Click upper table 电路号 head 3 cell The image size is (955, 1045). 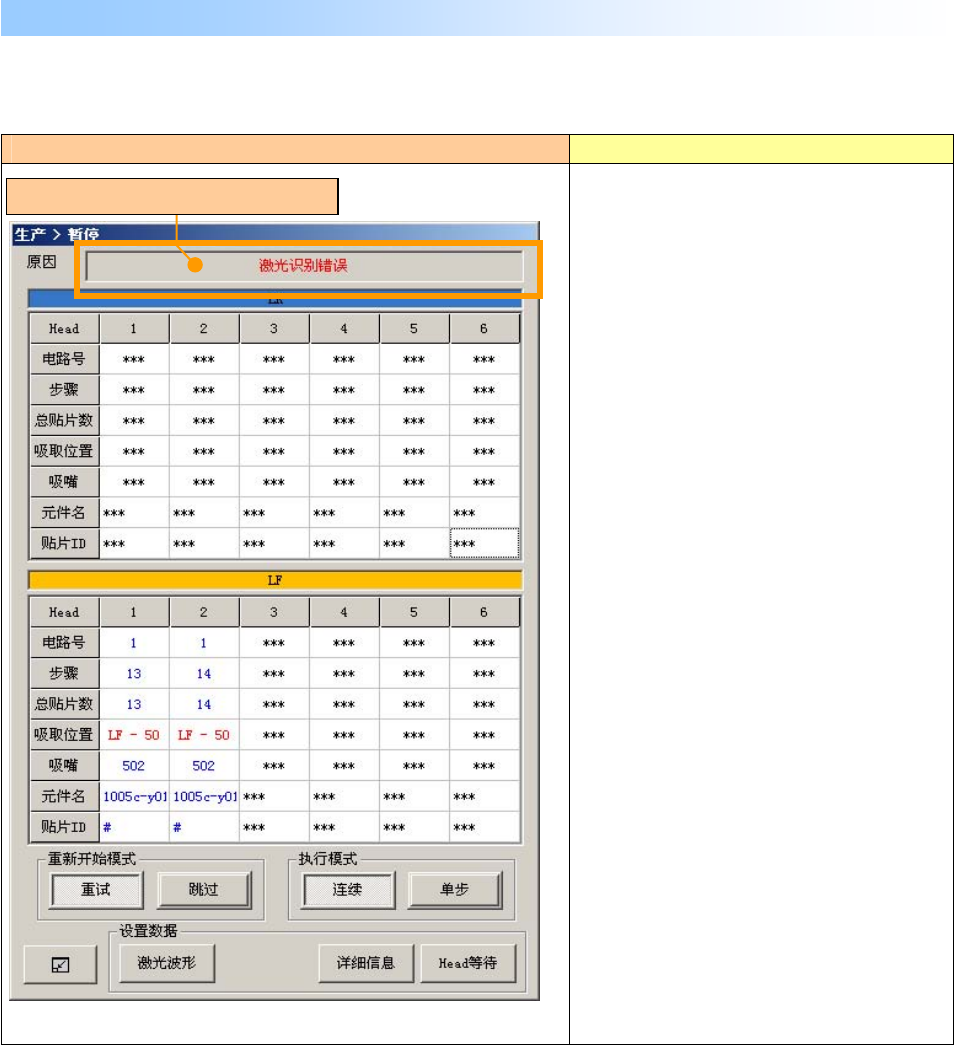(x=274, y=359)
